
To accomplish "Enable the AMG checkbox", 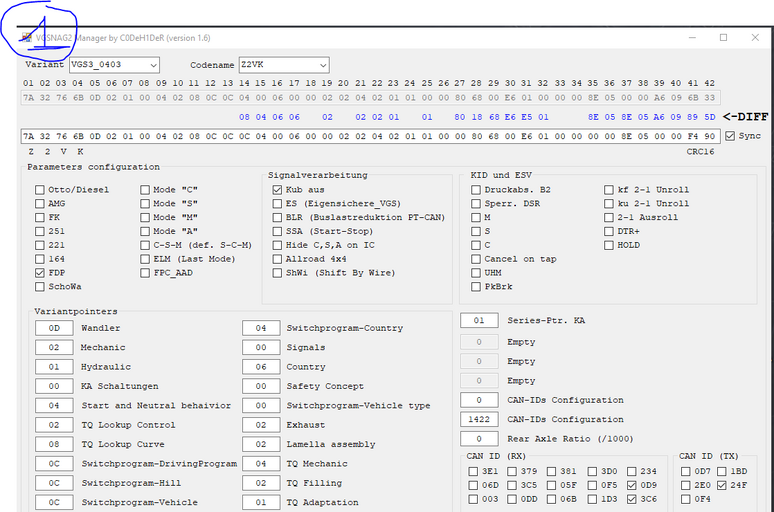I will [40, 204].
